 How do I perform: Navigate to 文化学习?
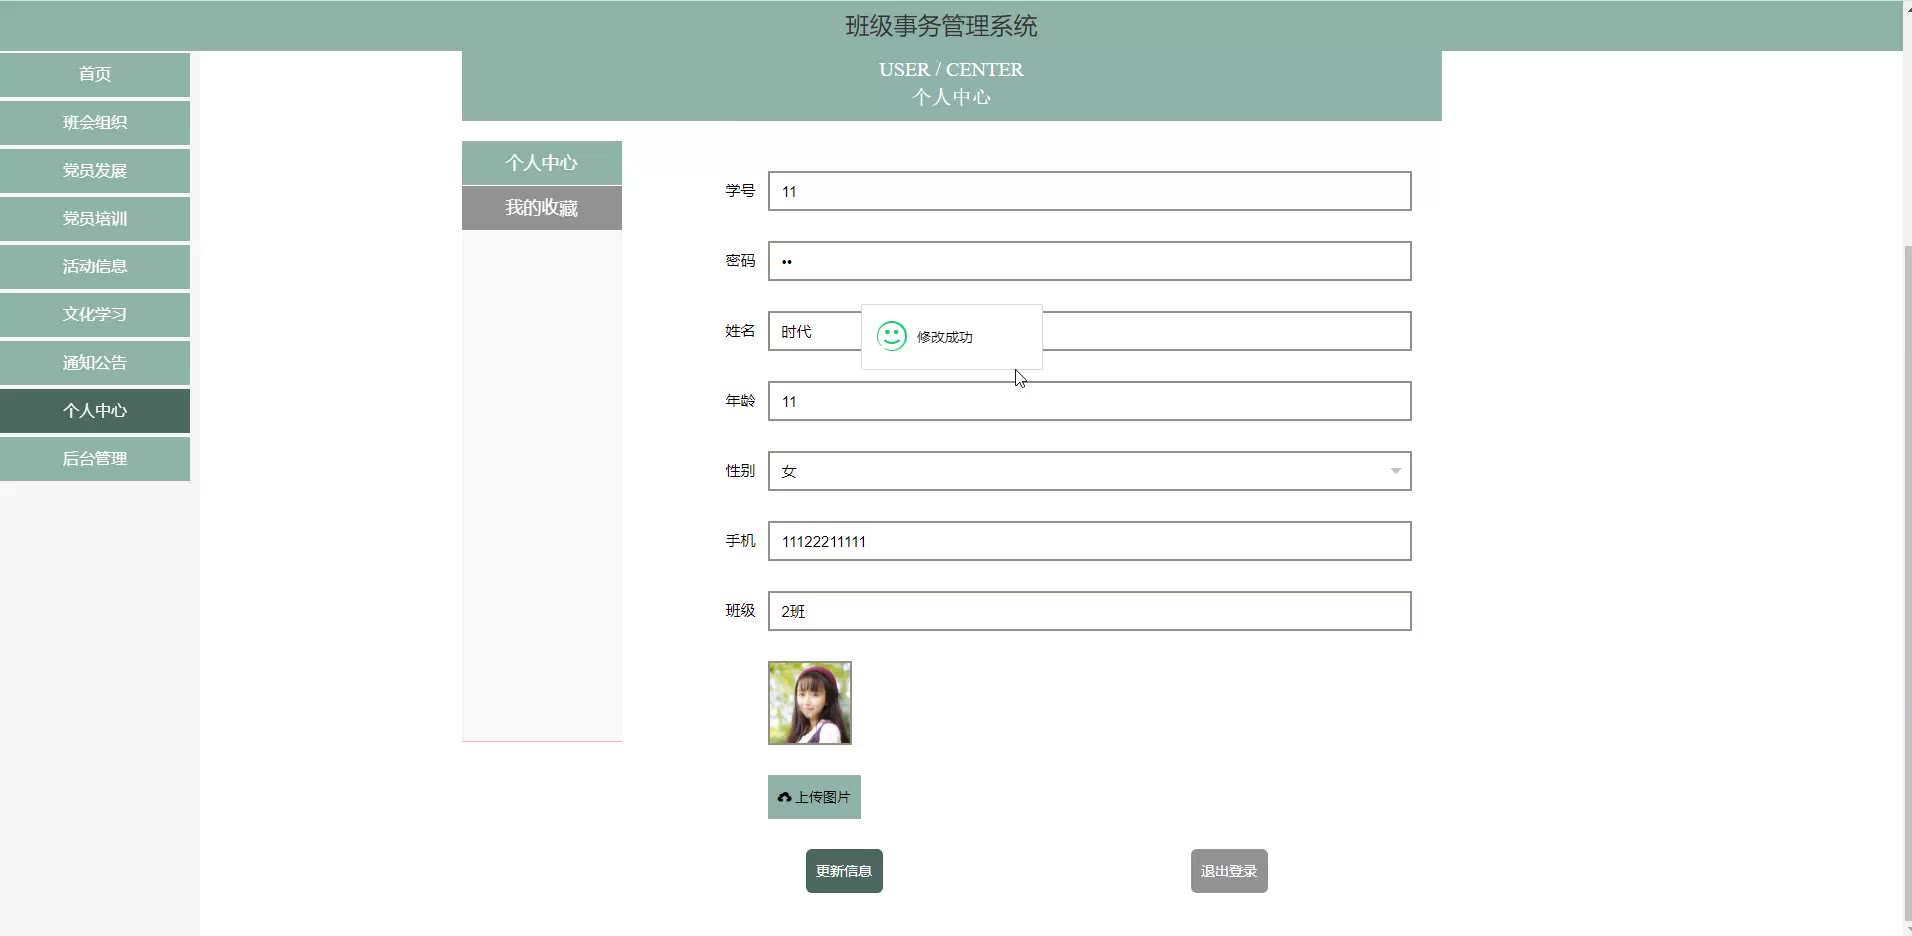[95, 314]
